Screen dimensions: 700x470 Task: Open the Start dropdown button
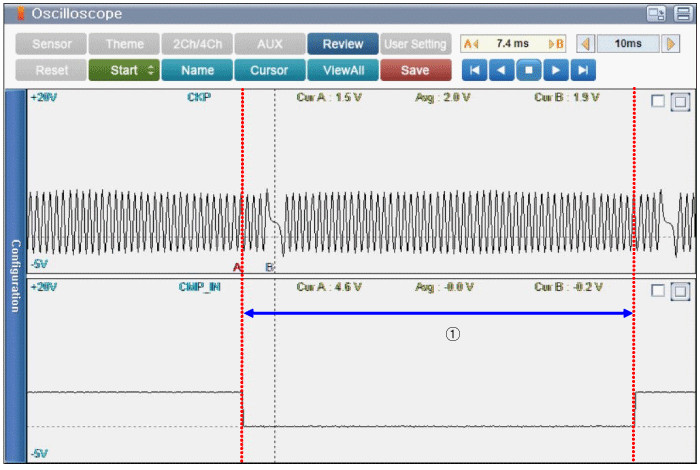pos(124,70)
